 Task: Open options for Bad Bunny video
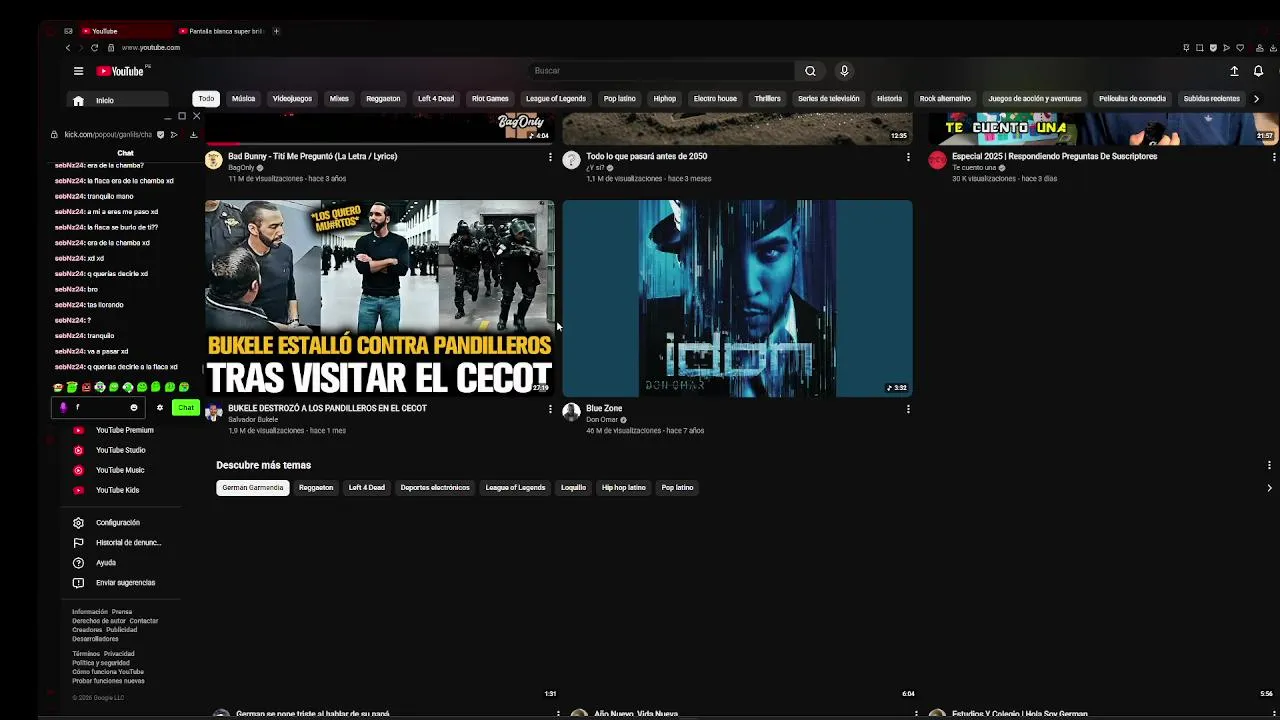(550, 157)
